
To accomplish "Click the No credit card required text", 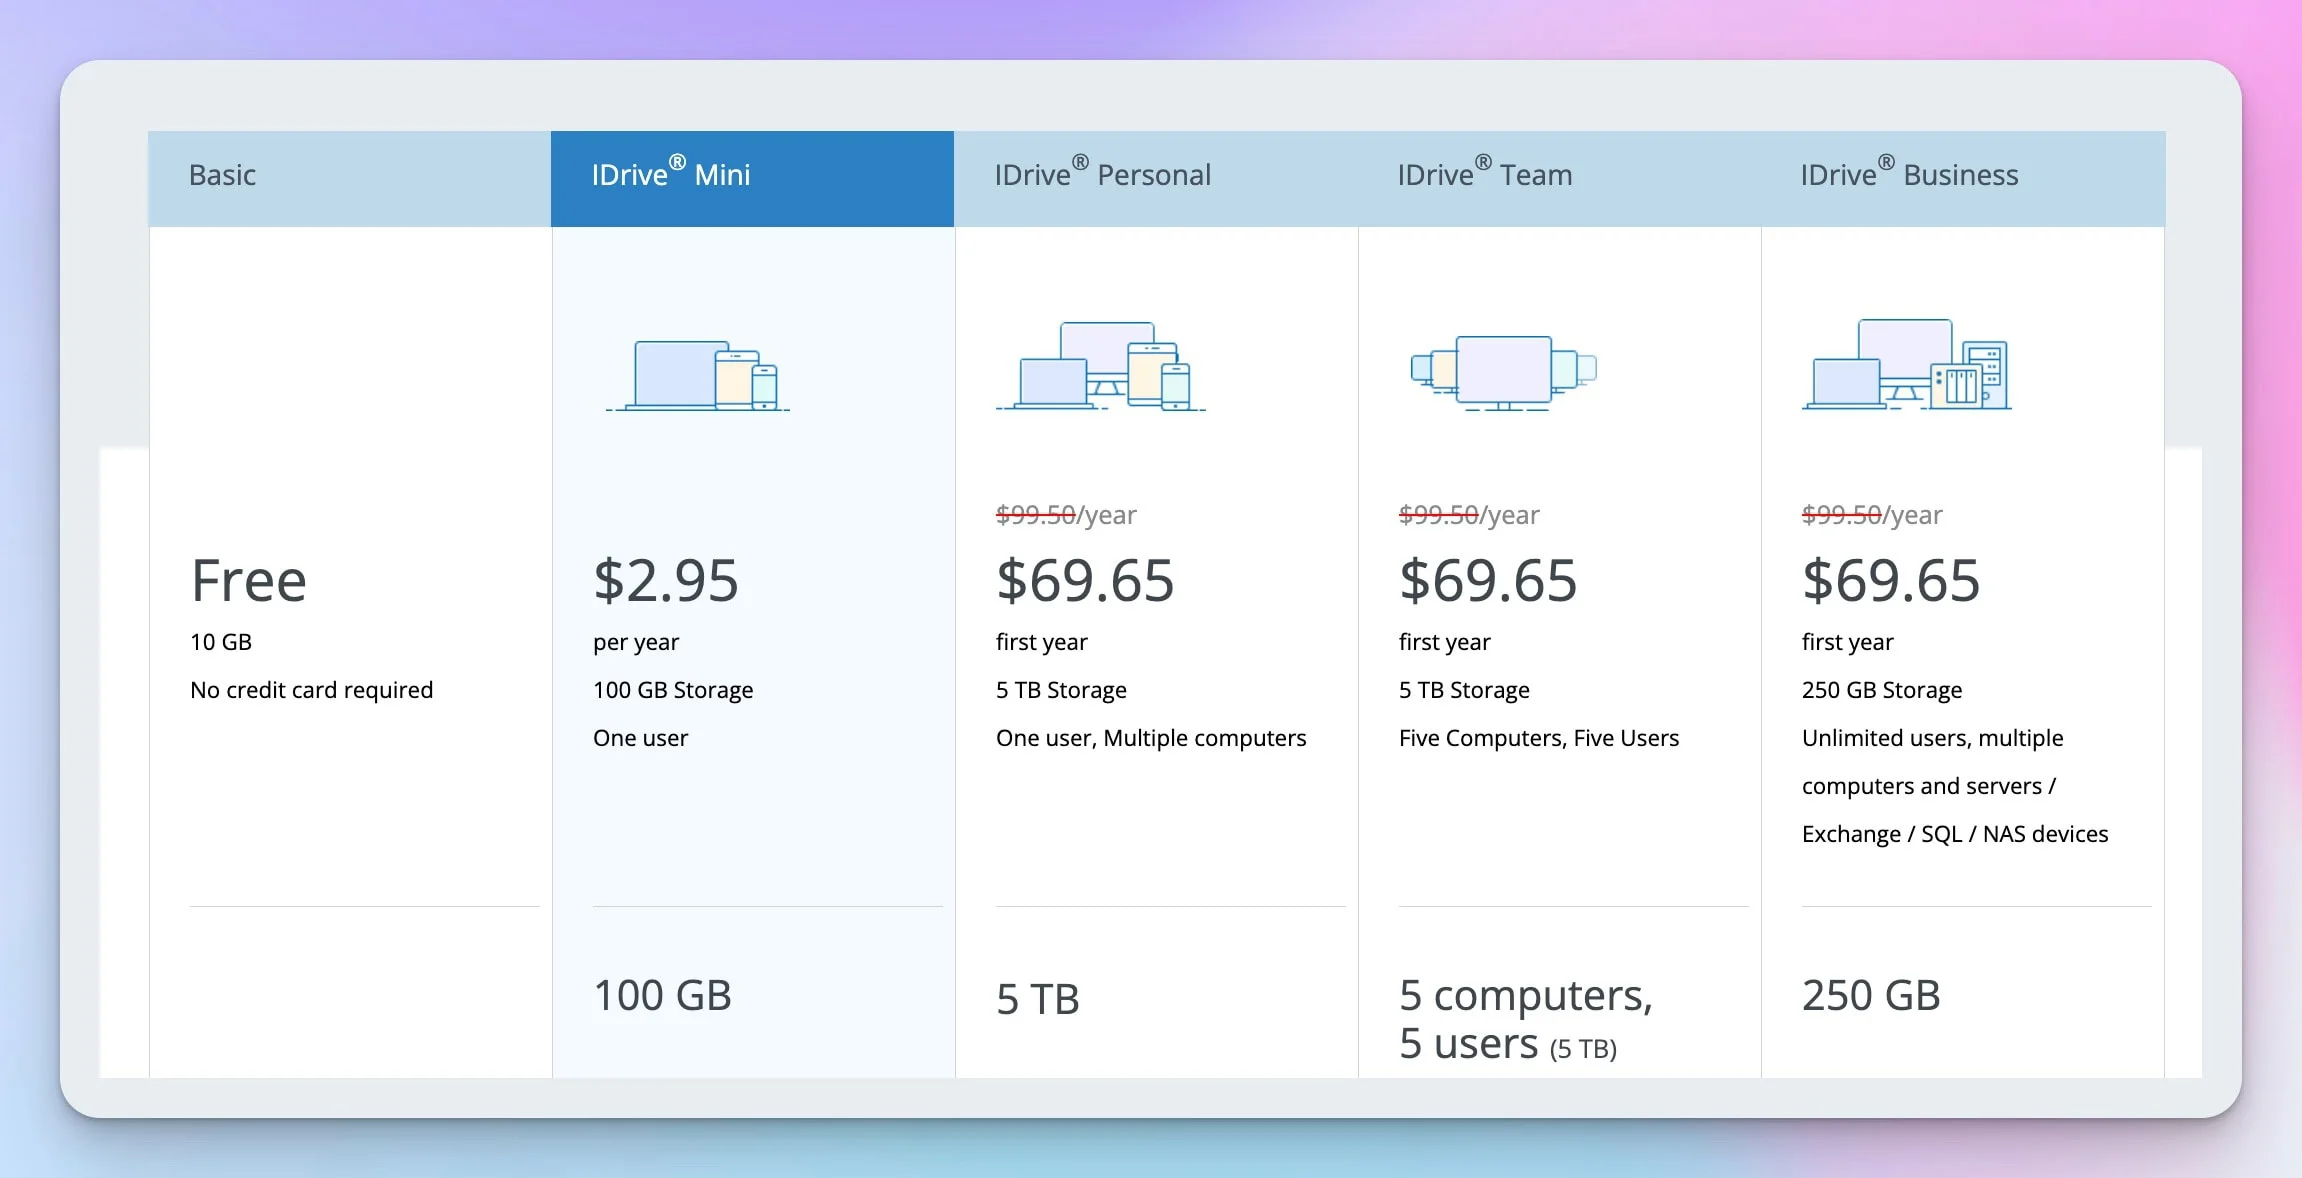I will coord(311,689).
